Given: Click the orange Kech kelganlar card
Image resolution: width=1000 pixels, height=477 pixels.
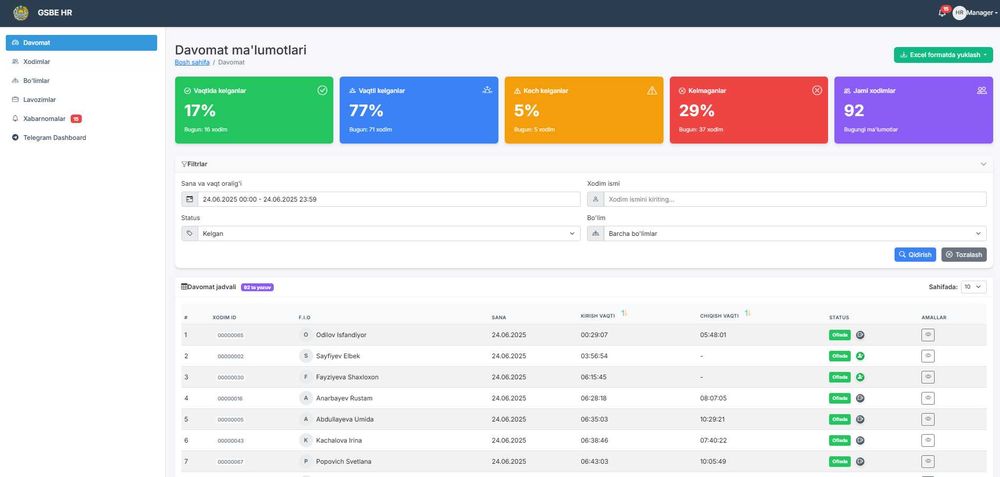Looking at the screenshot, I should click(x=584, y=110).
